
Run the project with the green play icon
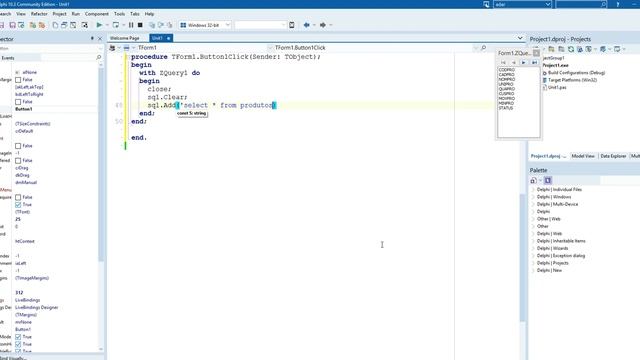(x=99, y=25)
